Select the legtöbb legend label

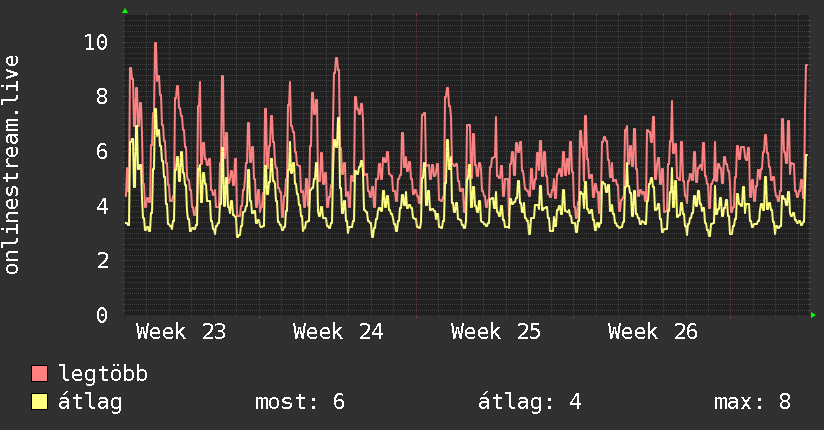(x=103, y=373)
